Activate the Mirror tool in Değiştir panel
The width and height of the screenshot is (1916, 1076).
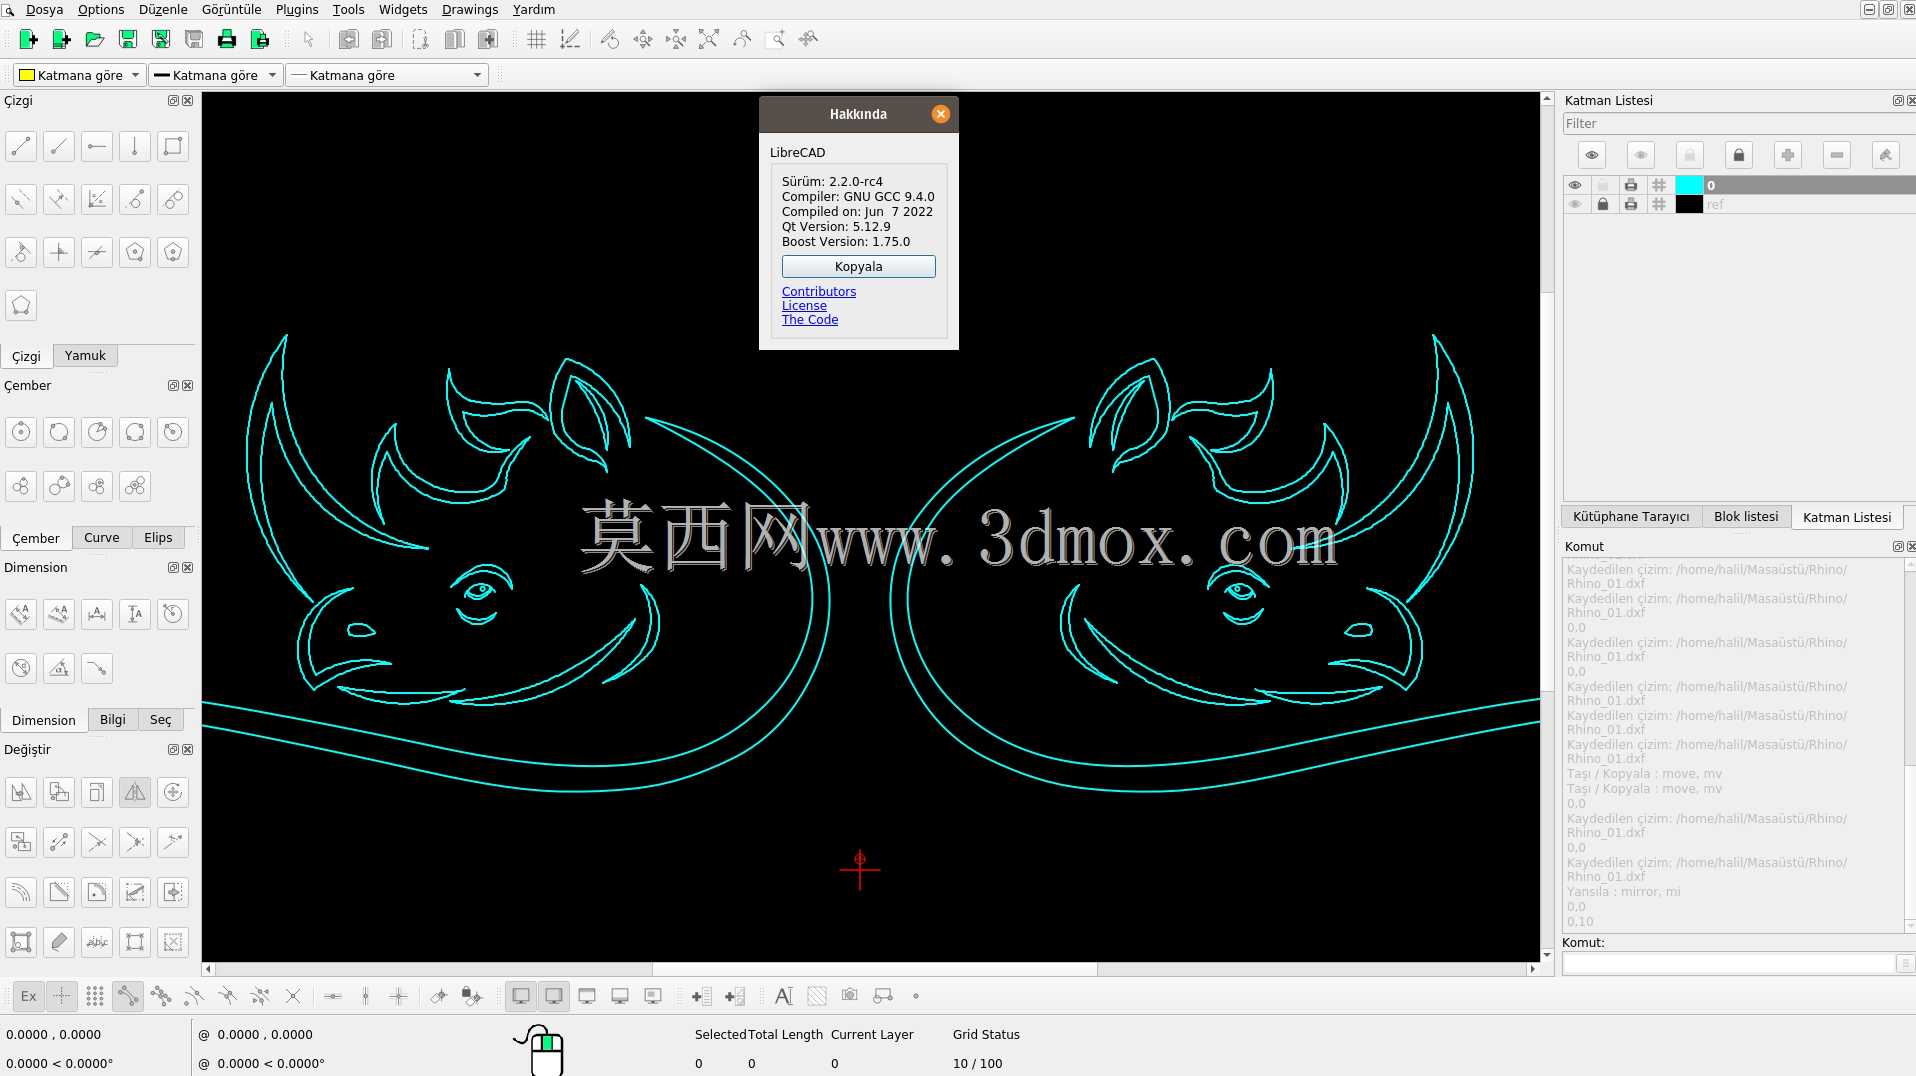click(135, 792)
